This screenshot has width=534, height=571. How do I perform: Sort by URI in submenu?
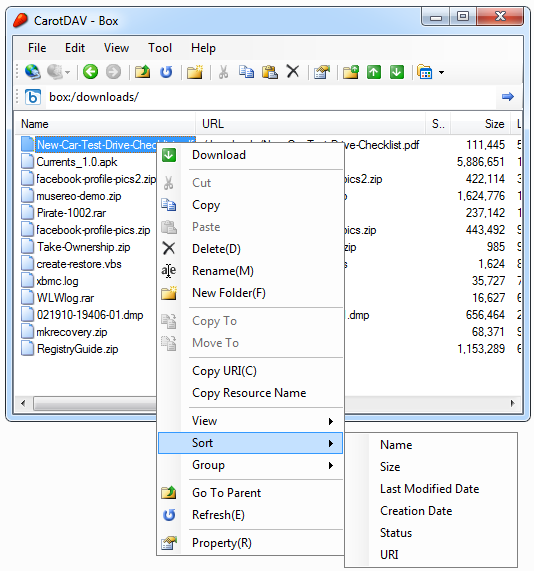pos(431,555)
